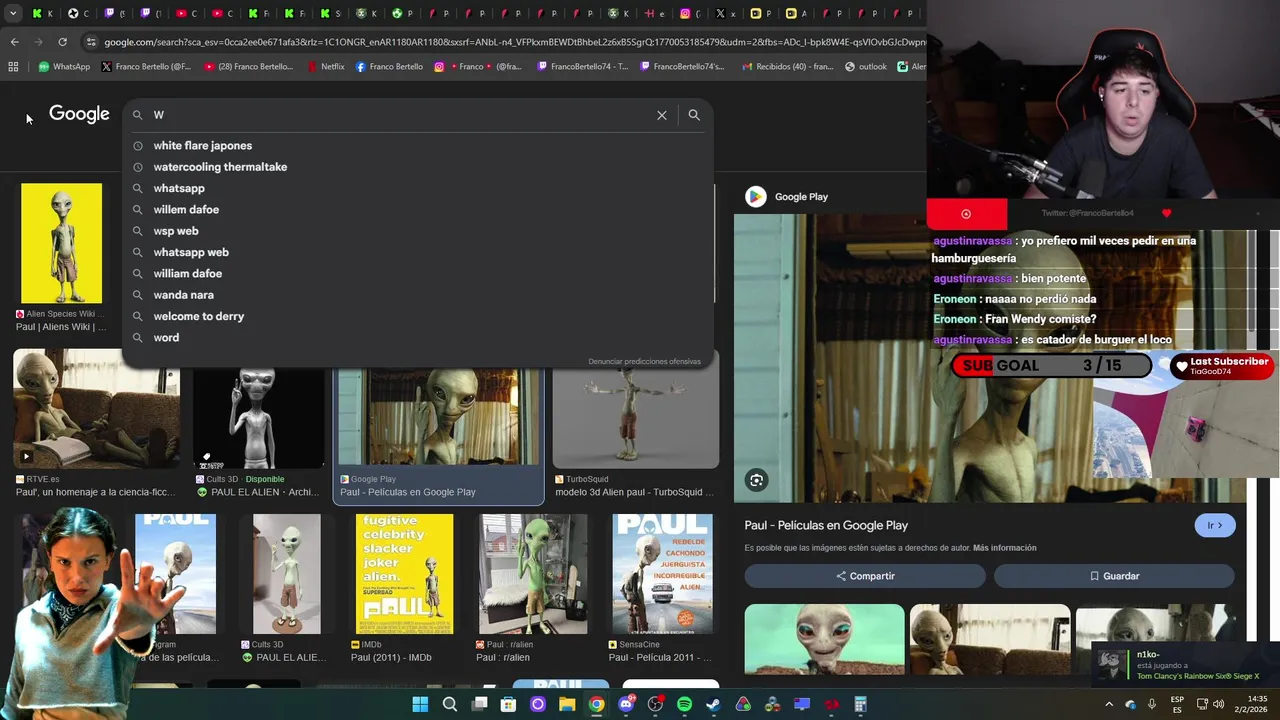
Task: Choose the "wanda nara" suggestion
Action: coord(418,295)
